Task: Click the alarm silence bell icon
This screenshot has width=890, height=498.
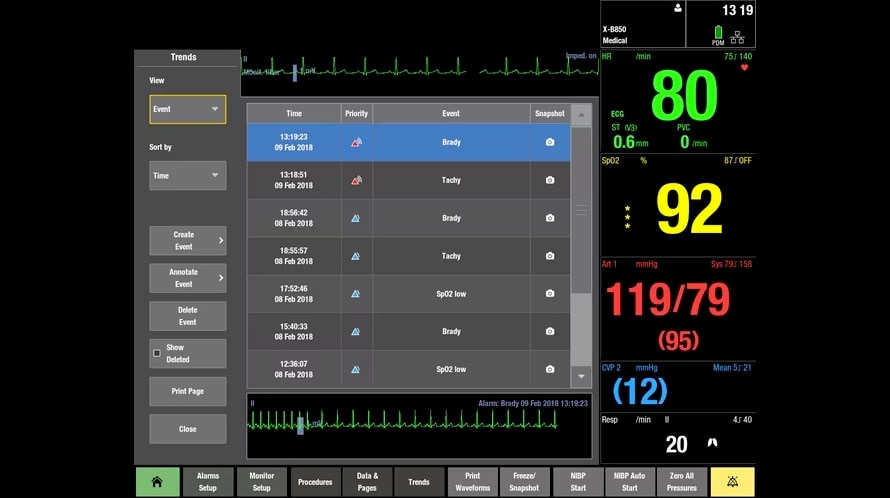Action: coord(733,482)
